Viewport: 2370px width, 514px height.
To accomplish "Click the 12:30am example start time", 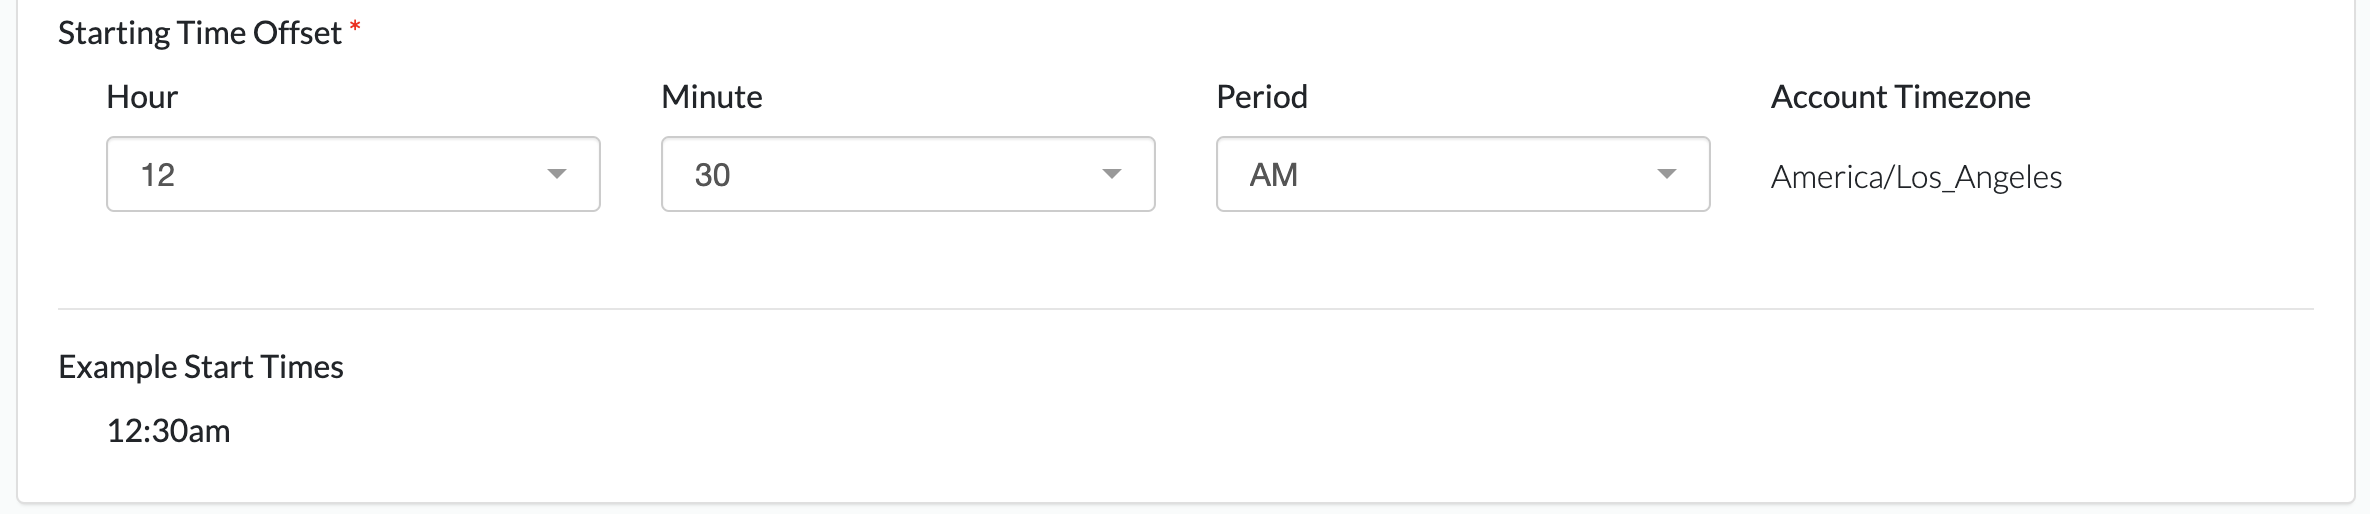I will [x=169, y=431].
